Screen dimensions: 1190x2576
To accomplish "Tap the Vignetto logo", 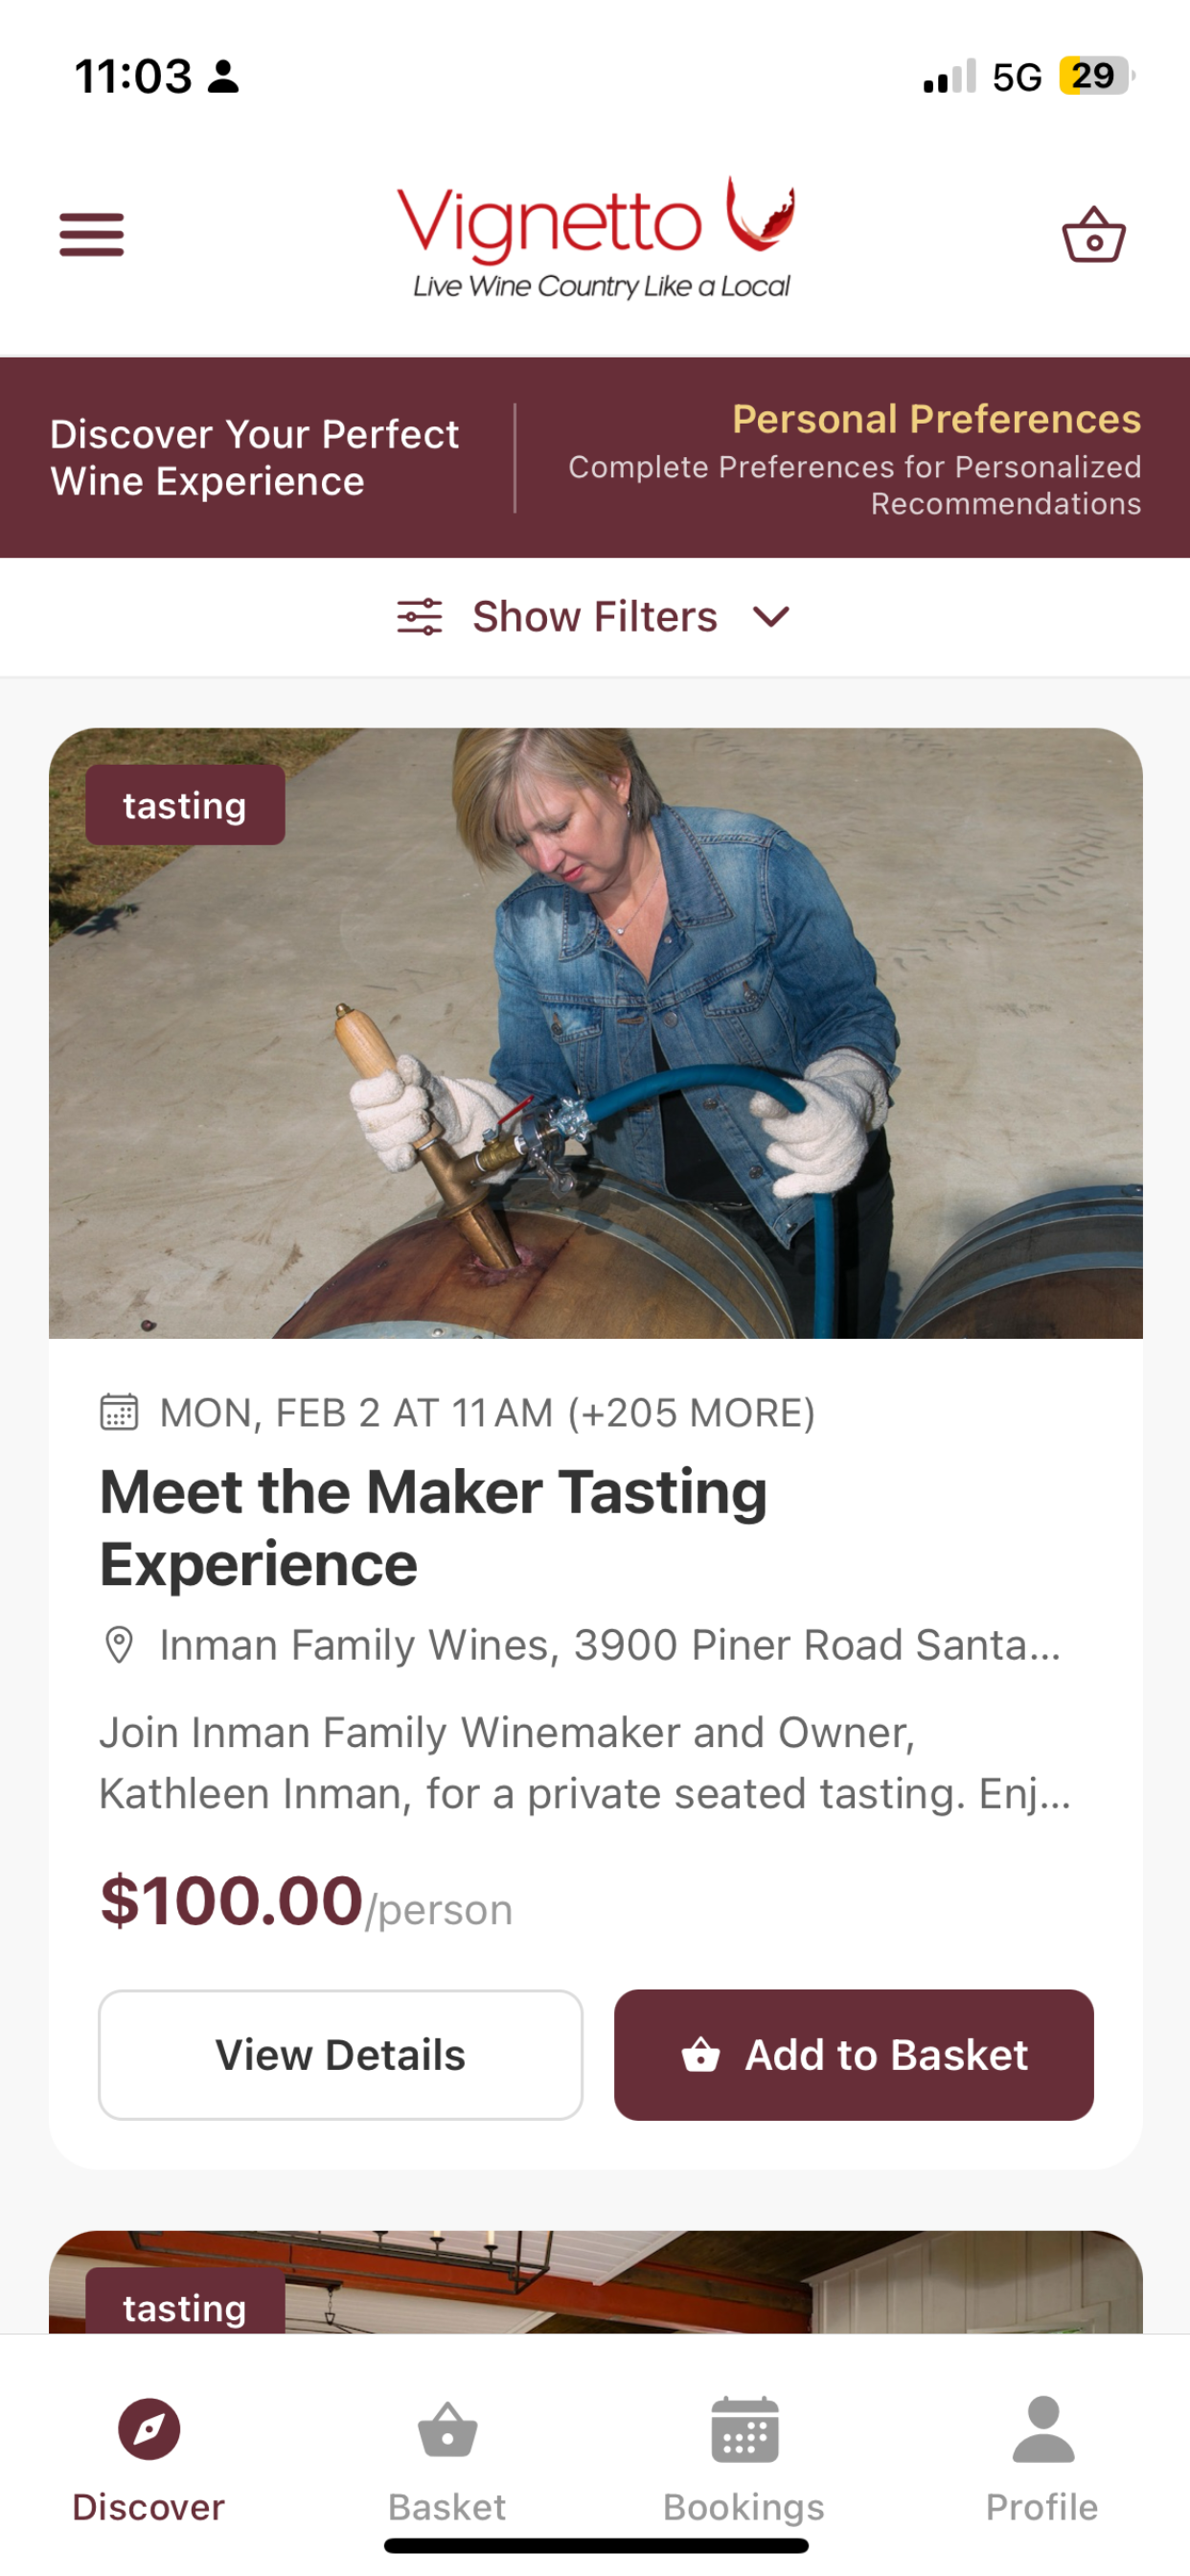I will click(597, 238).
